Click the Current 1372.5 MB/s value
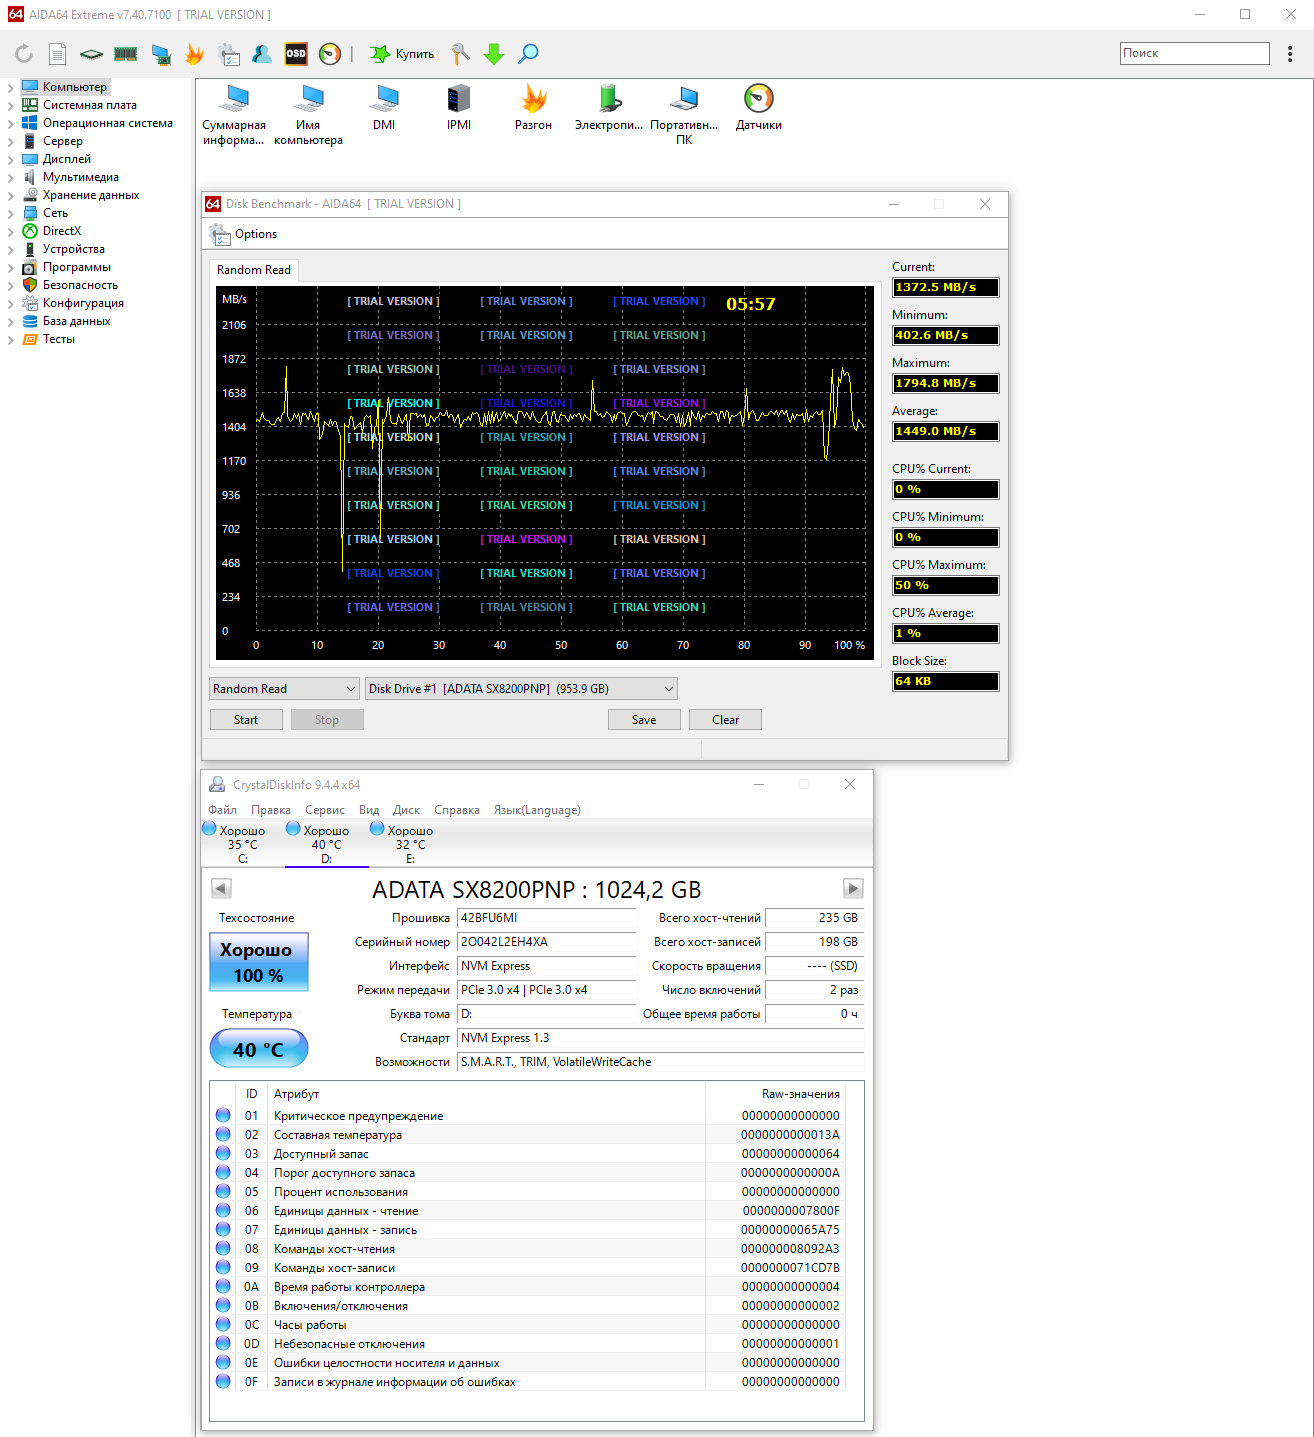This screenshot has width=1314, height=1437. [945, 288]
